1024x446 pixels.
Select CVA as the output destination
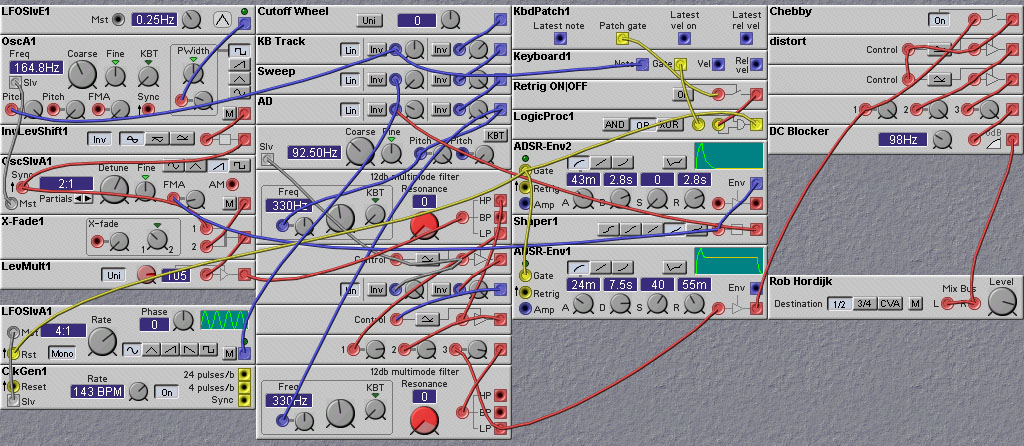890,304
